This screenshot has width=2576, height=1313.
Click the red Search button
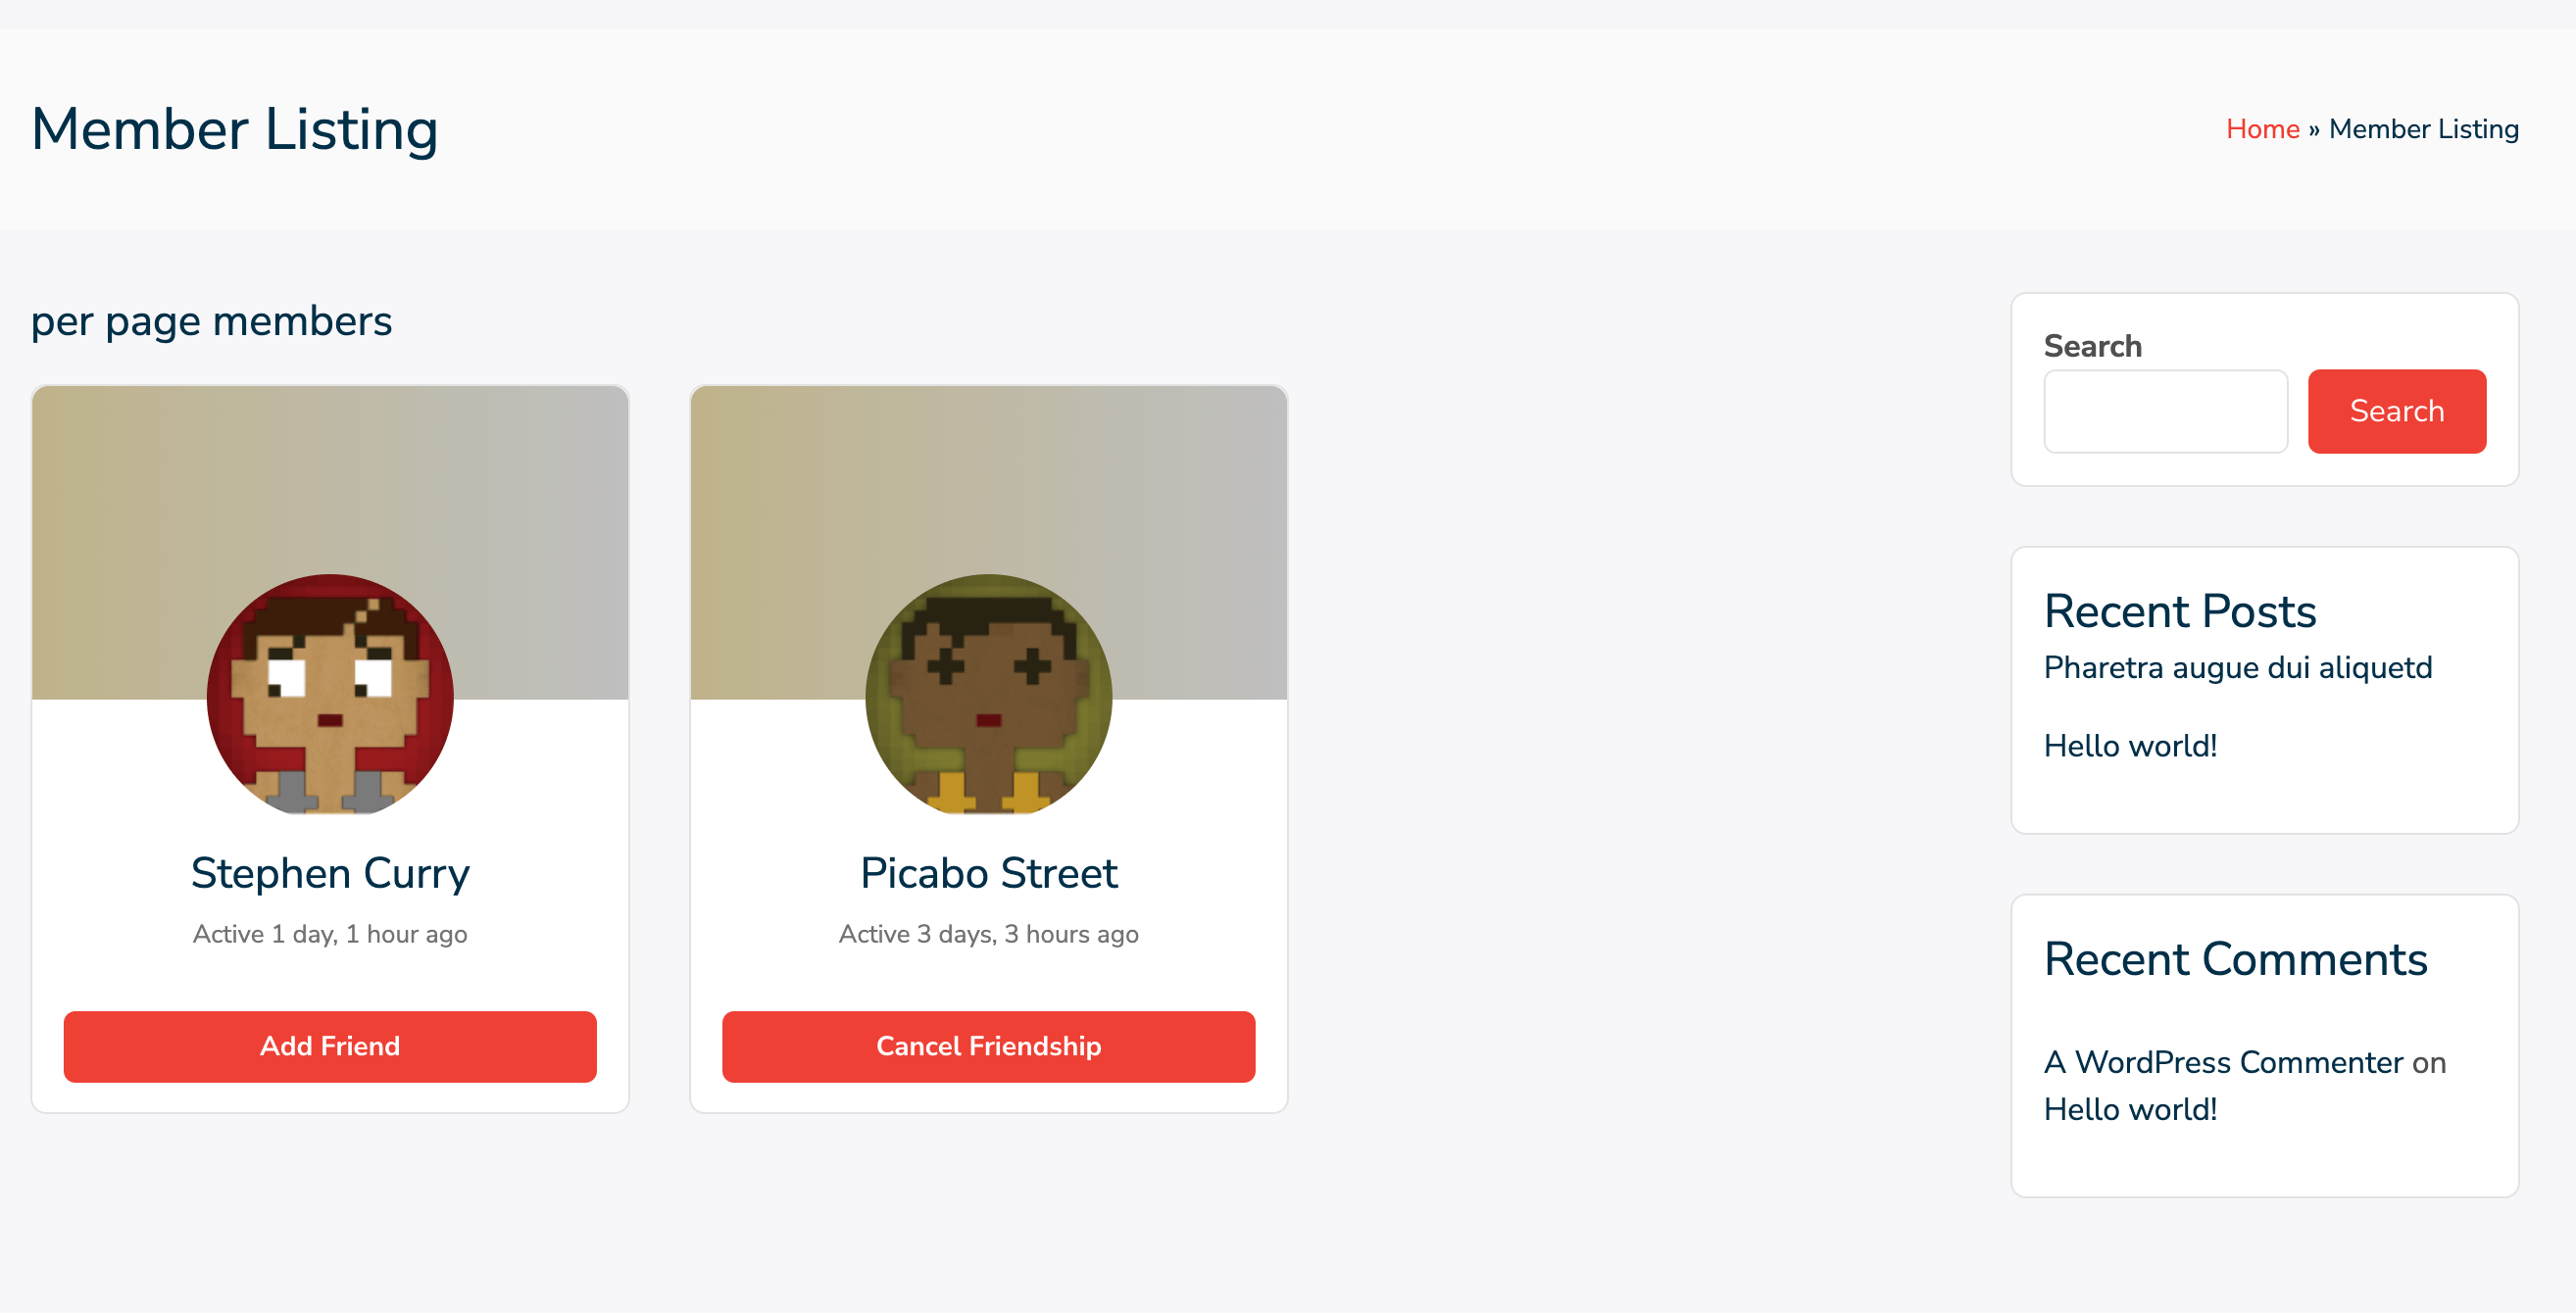point(2396,411)
